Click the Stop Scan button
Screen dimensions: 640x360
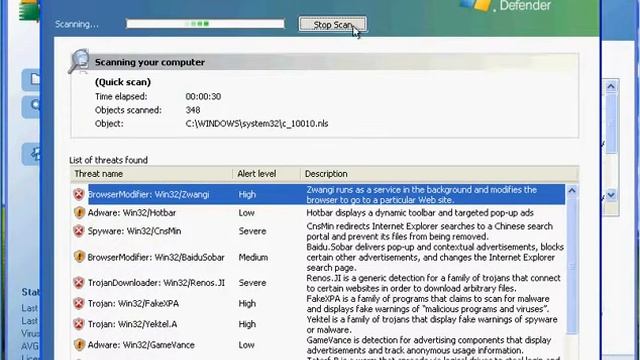tap(332, 24)
